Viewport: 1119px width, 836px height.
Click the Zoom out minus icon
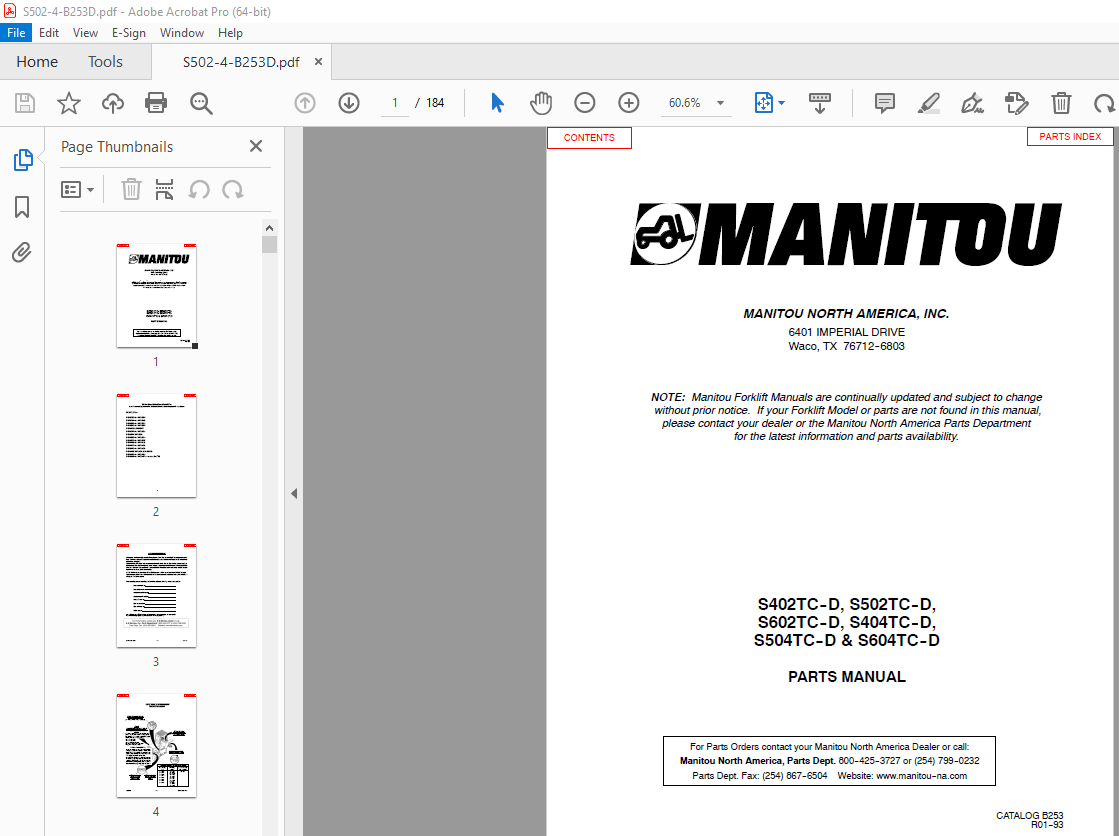click(x=585, y=103)
